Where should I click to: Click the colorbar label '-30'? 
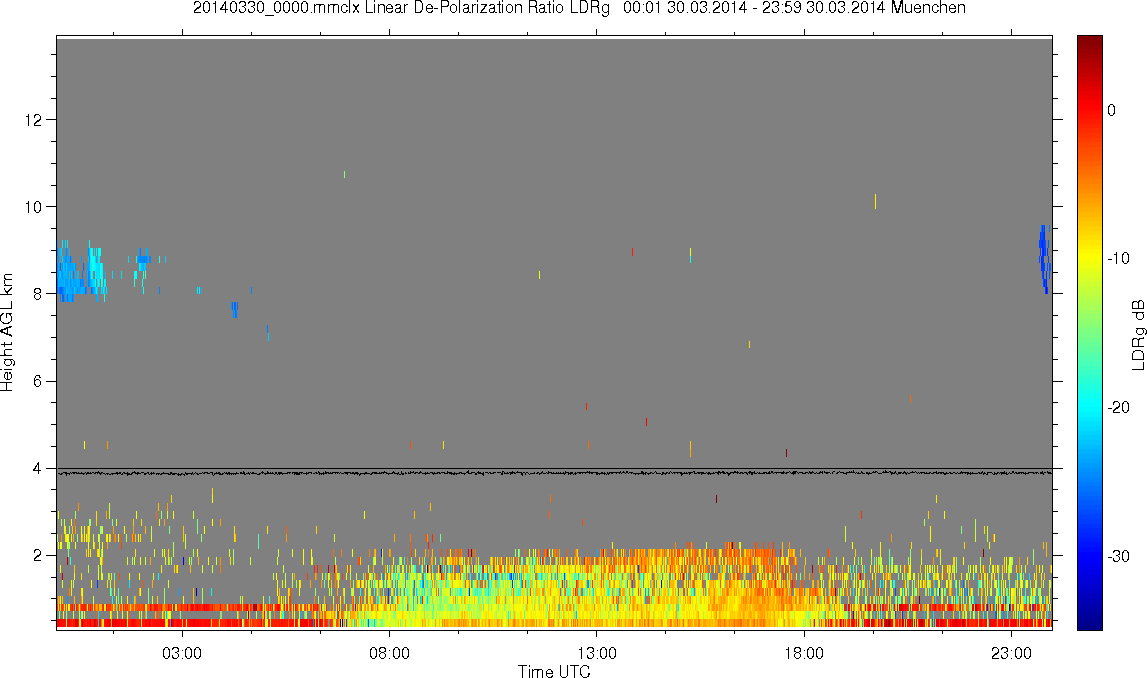pos(1118,556)
